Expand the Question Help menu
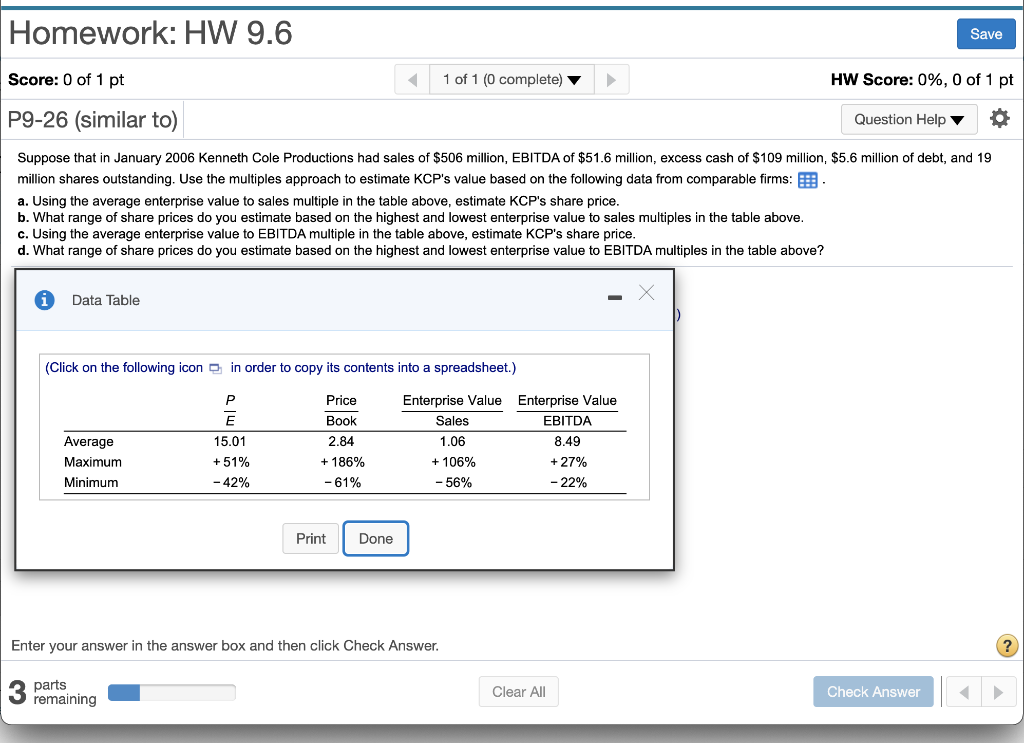The image size is (1024, 743). (909, 119)
